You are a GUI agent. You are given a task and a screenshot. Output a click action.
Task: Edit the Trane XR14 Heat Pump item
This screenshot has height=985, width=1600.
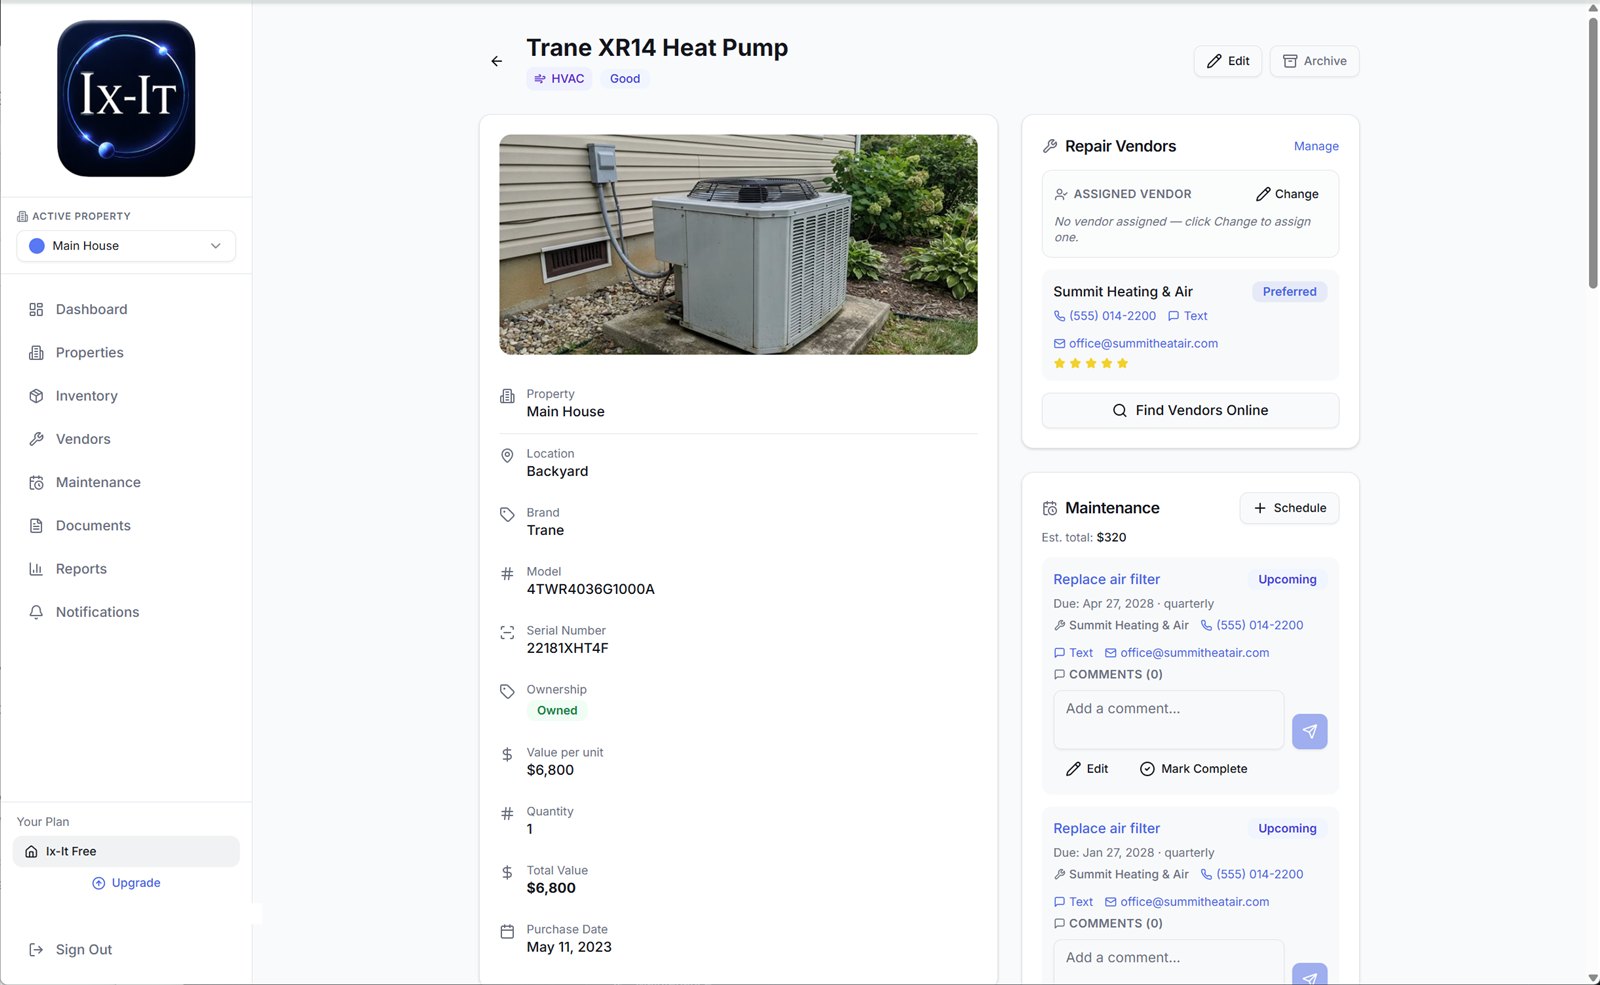(x=1228, y=61)
